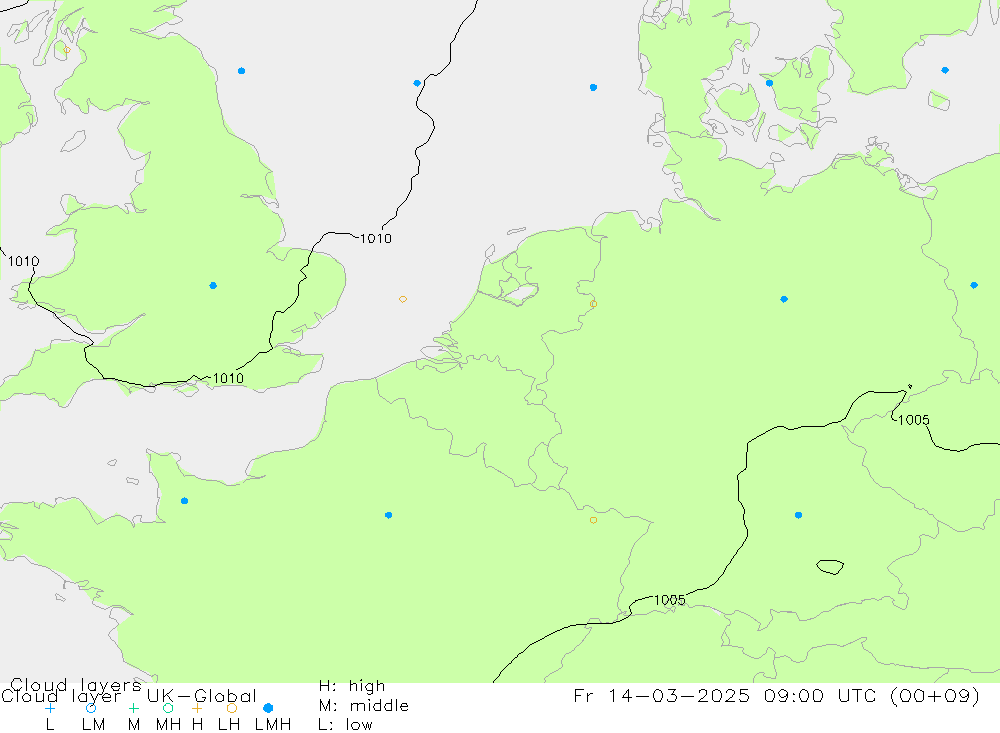Click the 'L: low' legend text
The image size is (1000, 733).
click(x=345, y=725)
